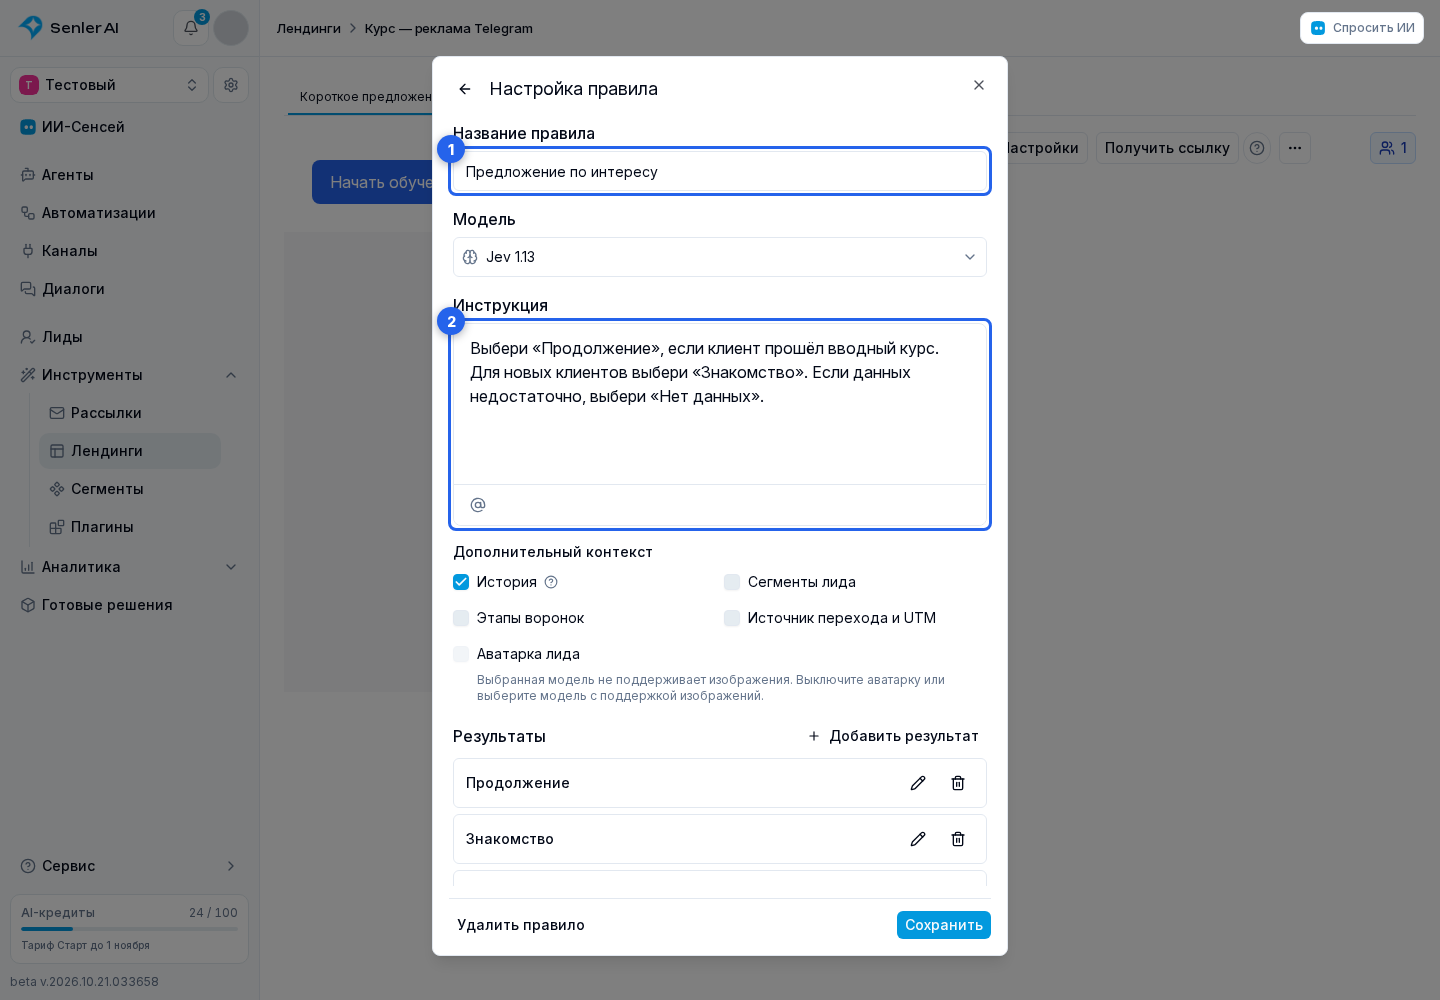Click the participants counter showing 1
This screenshot has height=1000, width=1440.
tap(1393, 148)
